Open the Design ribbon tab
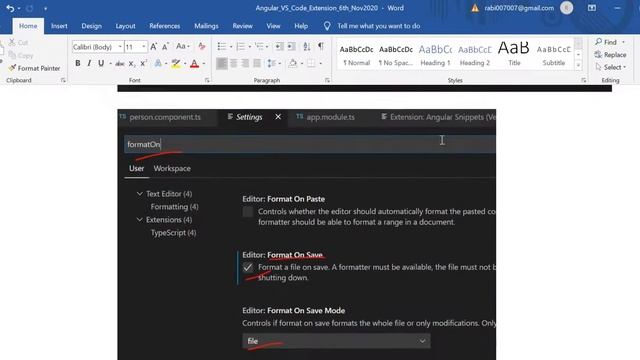This screenshot has width=640, height=360. [91, 26]
